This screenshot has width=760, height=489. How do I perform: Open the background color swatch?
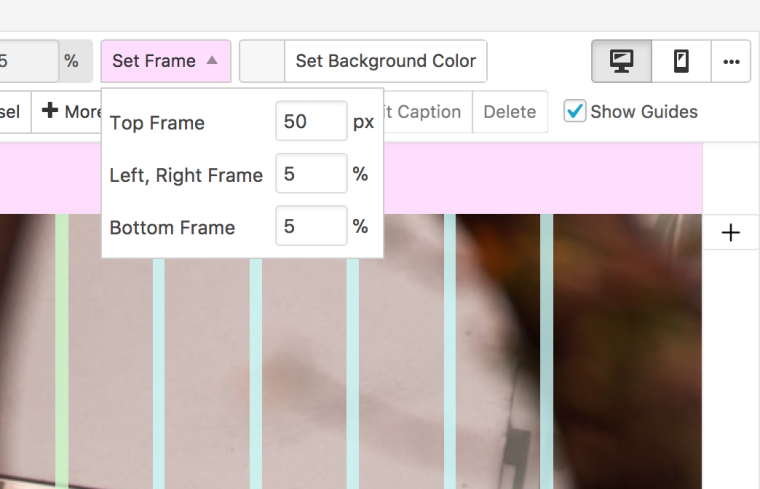(262, 61)
